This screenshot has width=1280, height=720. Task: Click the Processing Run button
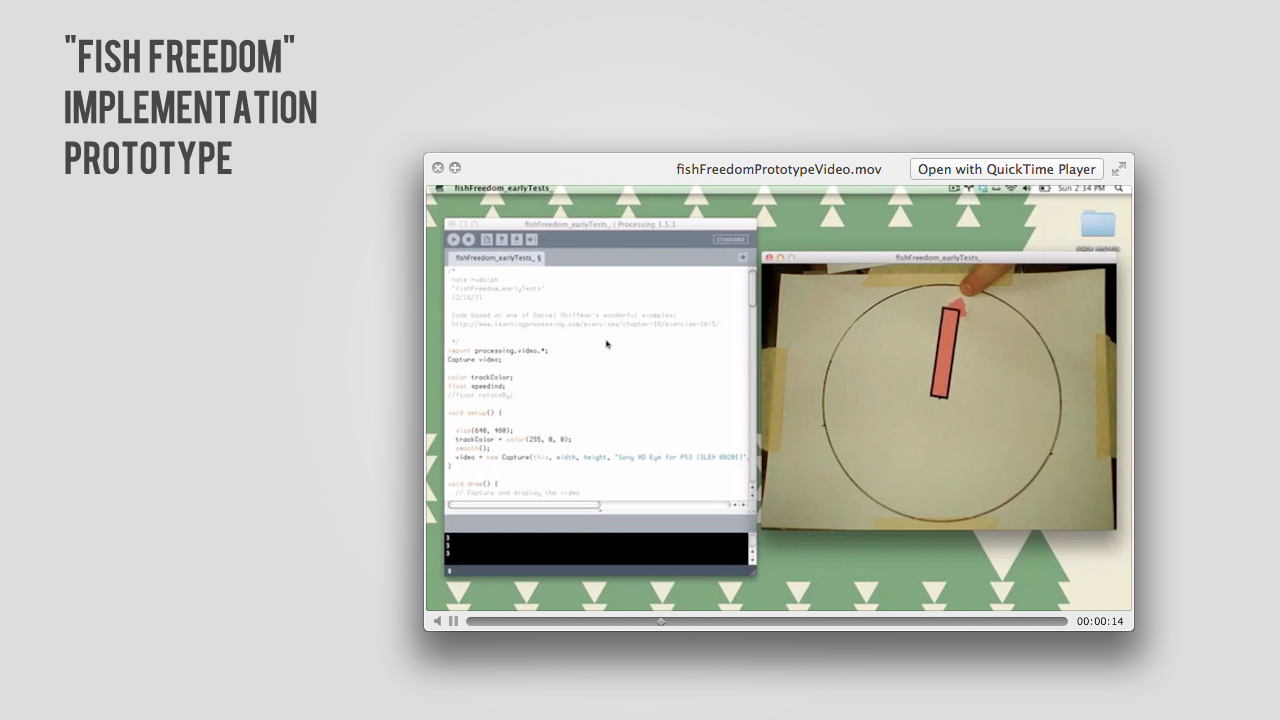tap(453, 240)
